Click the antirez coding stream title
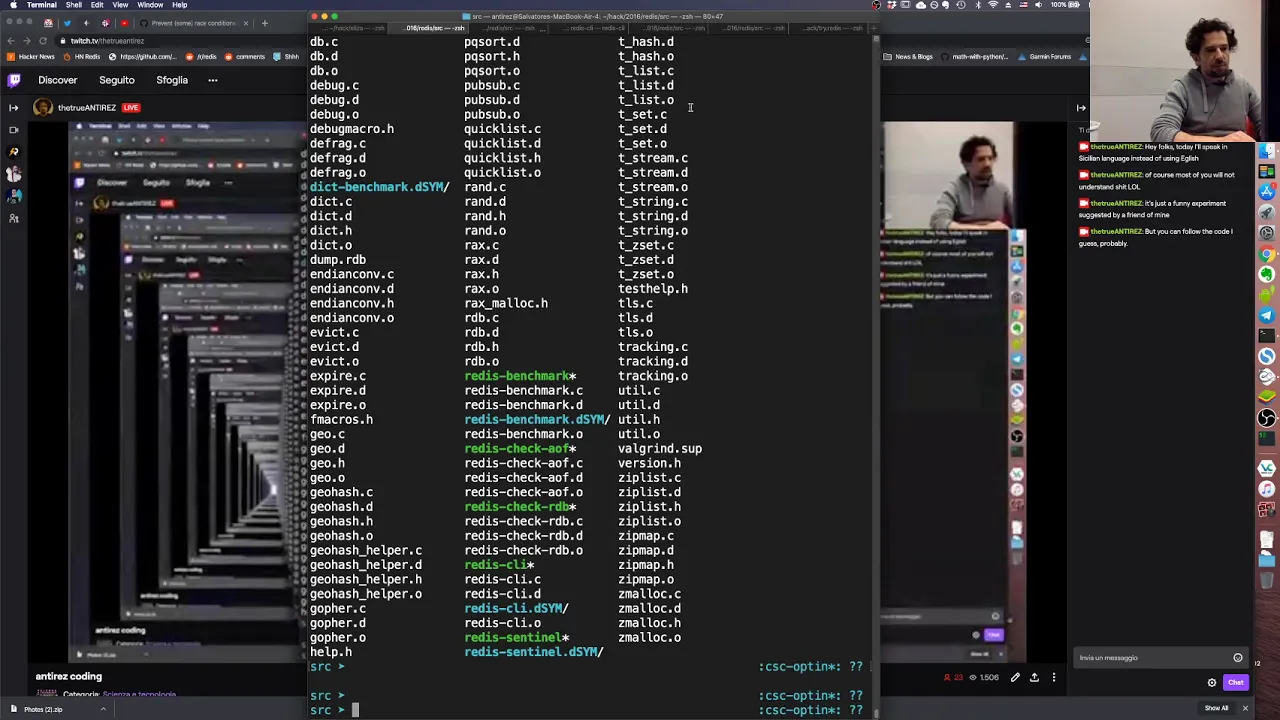Image resolution: width=1280 pixels, height=720 pixels. (x=69, y=677)
